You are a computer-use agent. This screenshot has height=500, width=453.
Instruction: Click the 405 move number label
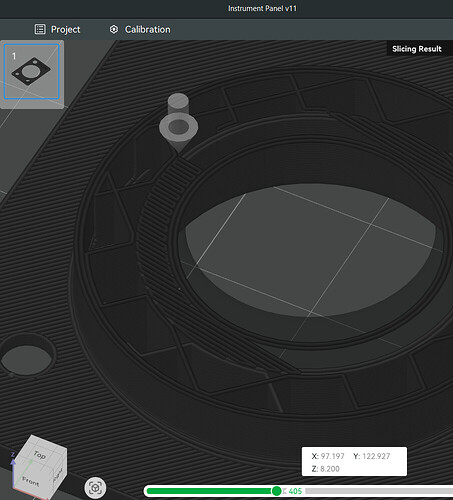(x=295, y=491)
